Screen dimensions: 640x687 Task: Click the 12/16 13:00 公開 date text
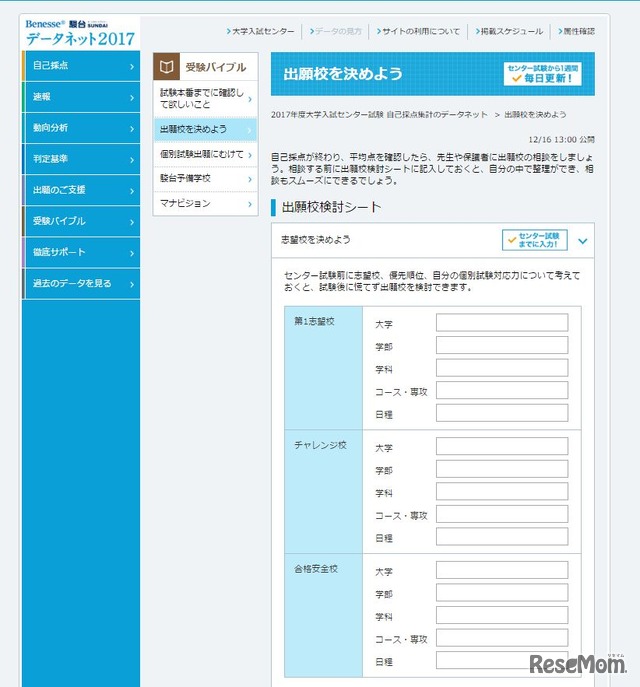561,140
